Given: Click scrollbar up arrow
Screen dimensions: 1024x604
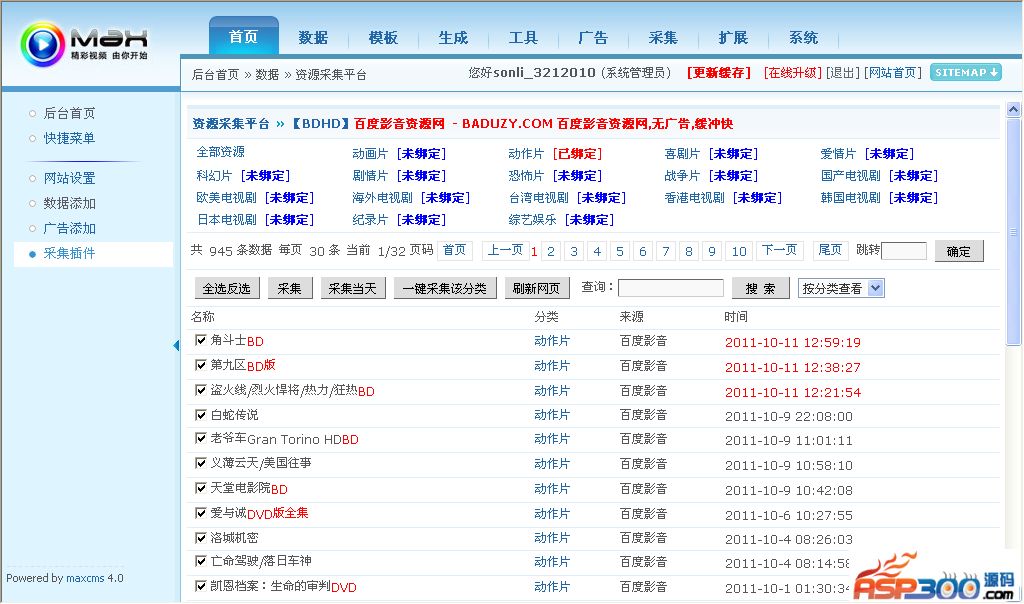Looking at the screenshot, I should tap(1013, 110).
